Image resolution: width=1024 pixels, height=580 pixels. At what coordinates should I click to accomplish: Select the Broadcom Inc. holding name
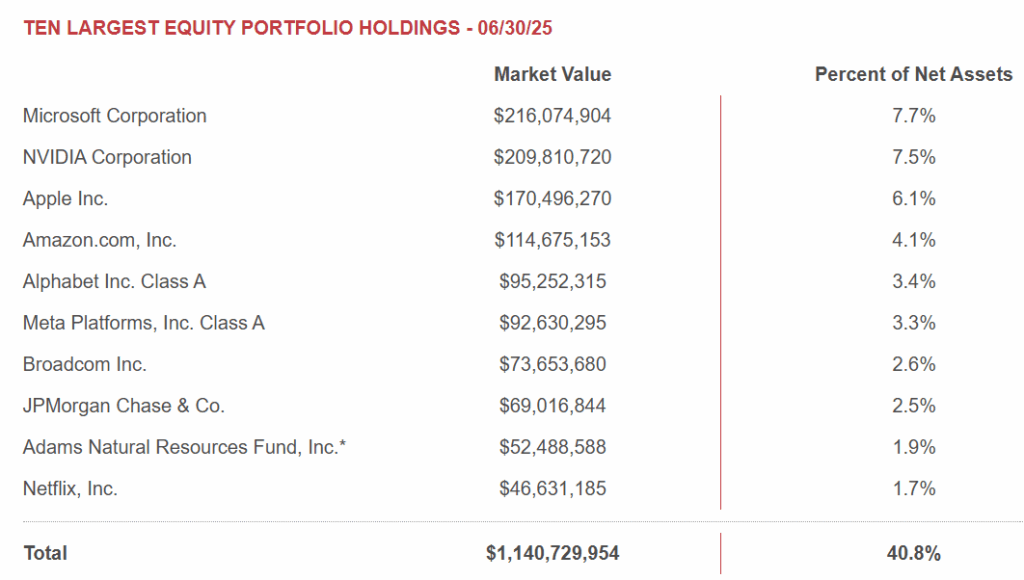point(85,364)
